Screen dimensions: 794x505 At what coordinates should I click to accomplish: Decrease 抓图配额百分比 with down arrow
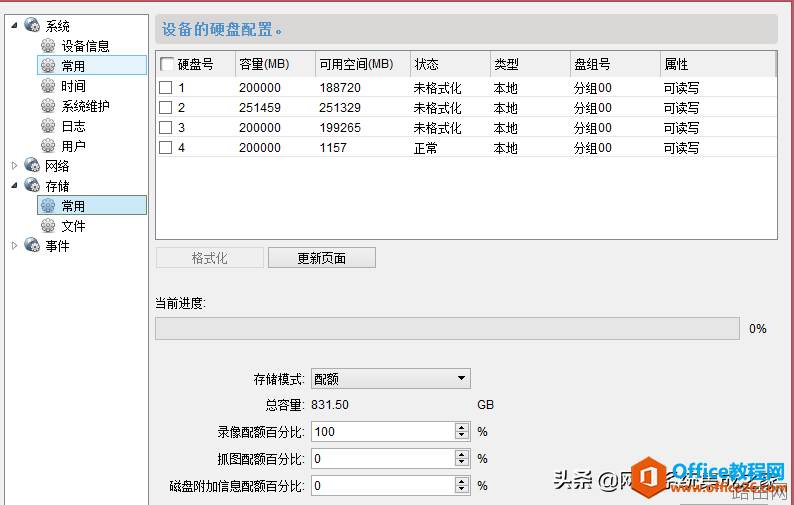tap(461, 463)
